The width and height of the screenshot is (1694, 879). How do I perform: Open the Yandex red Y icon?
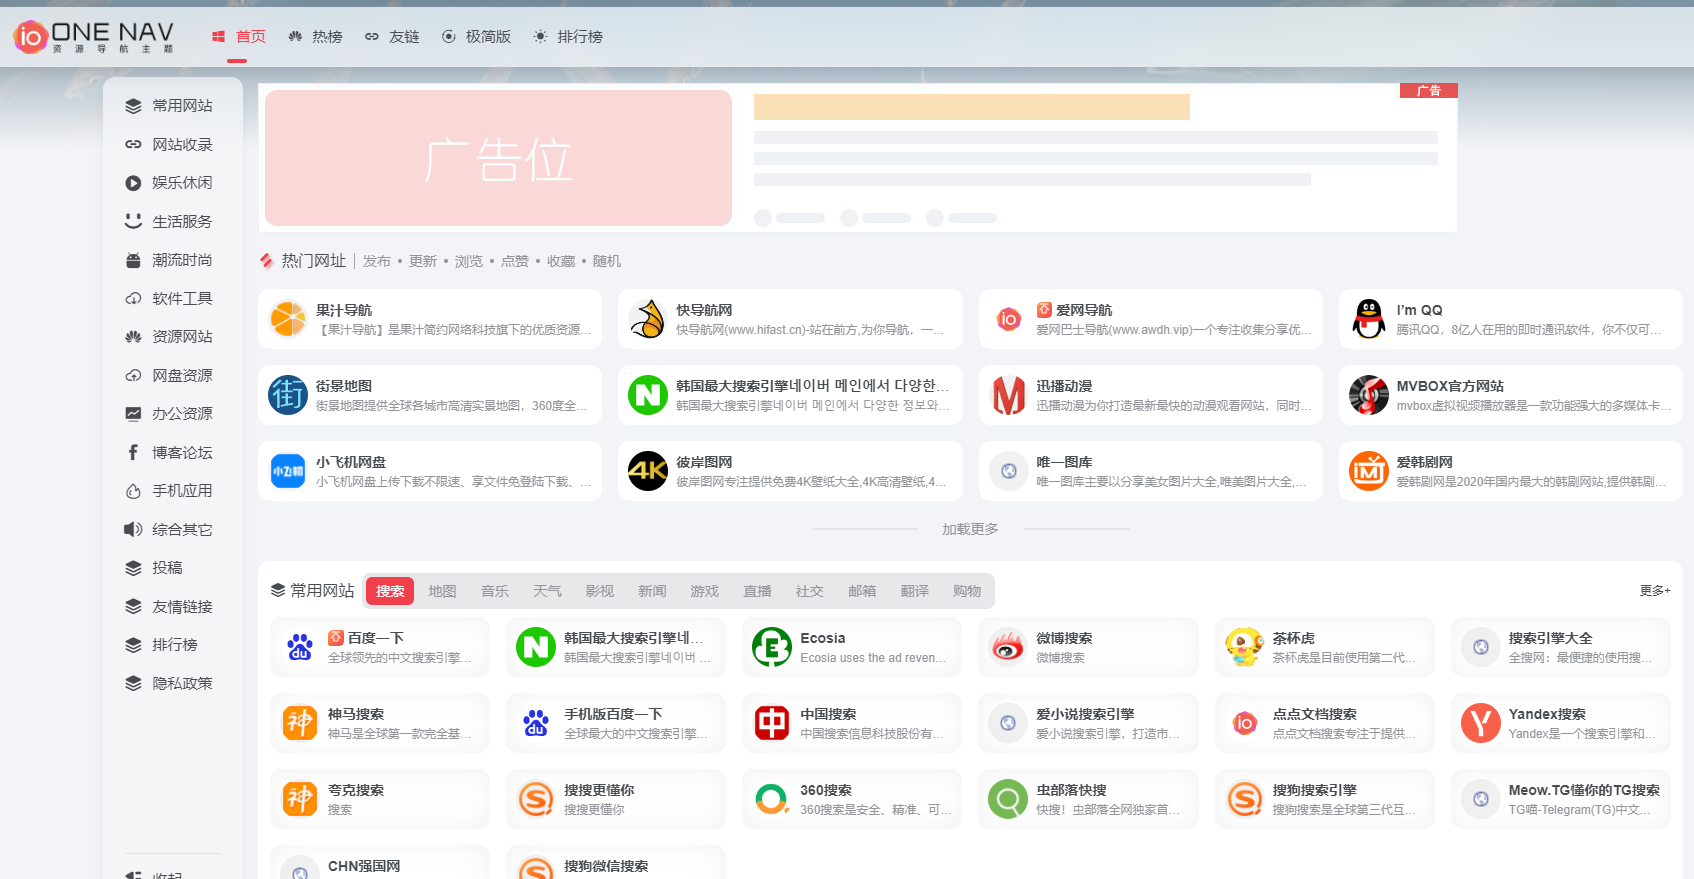pyautogui.click(x=1480, y=723)
